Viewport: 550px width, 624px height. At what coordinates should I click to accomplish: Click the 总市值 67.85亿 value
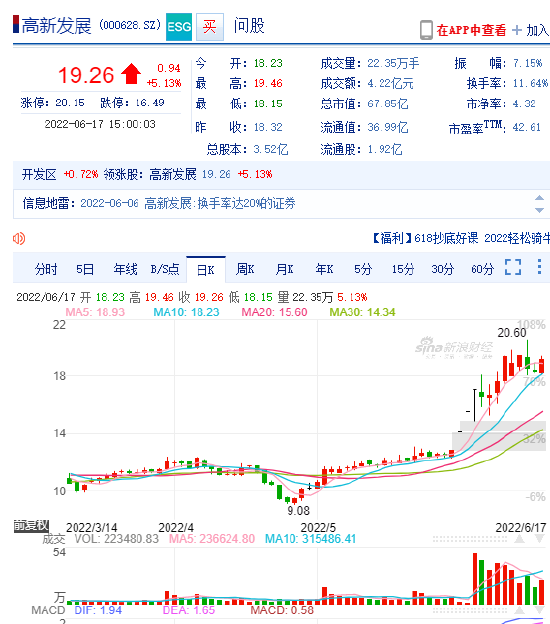click(388, 104)
